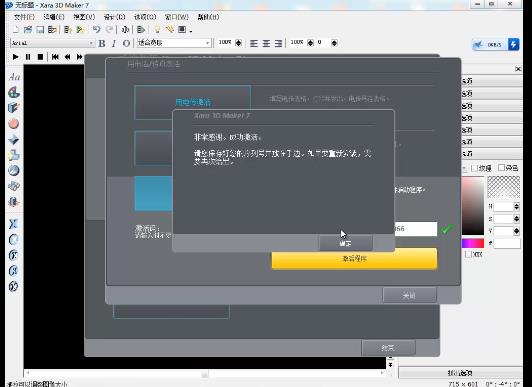Adjust the S value stepper

pos(516,219)
